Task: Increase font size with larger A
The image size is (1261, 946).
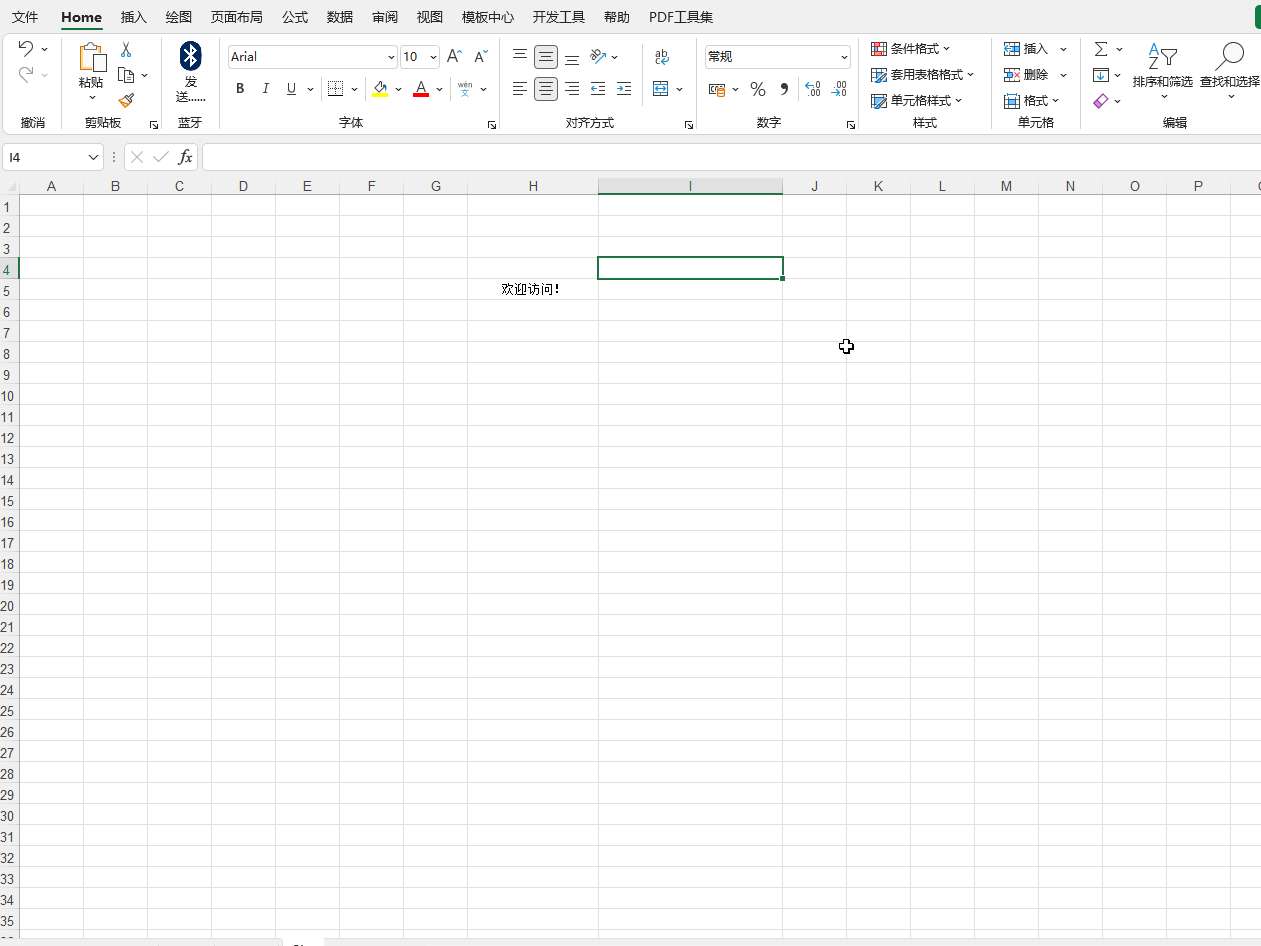Action: coord(454,57)
